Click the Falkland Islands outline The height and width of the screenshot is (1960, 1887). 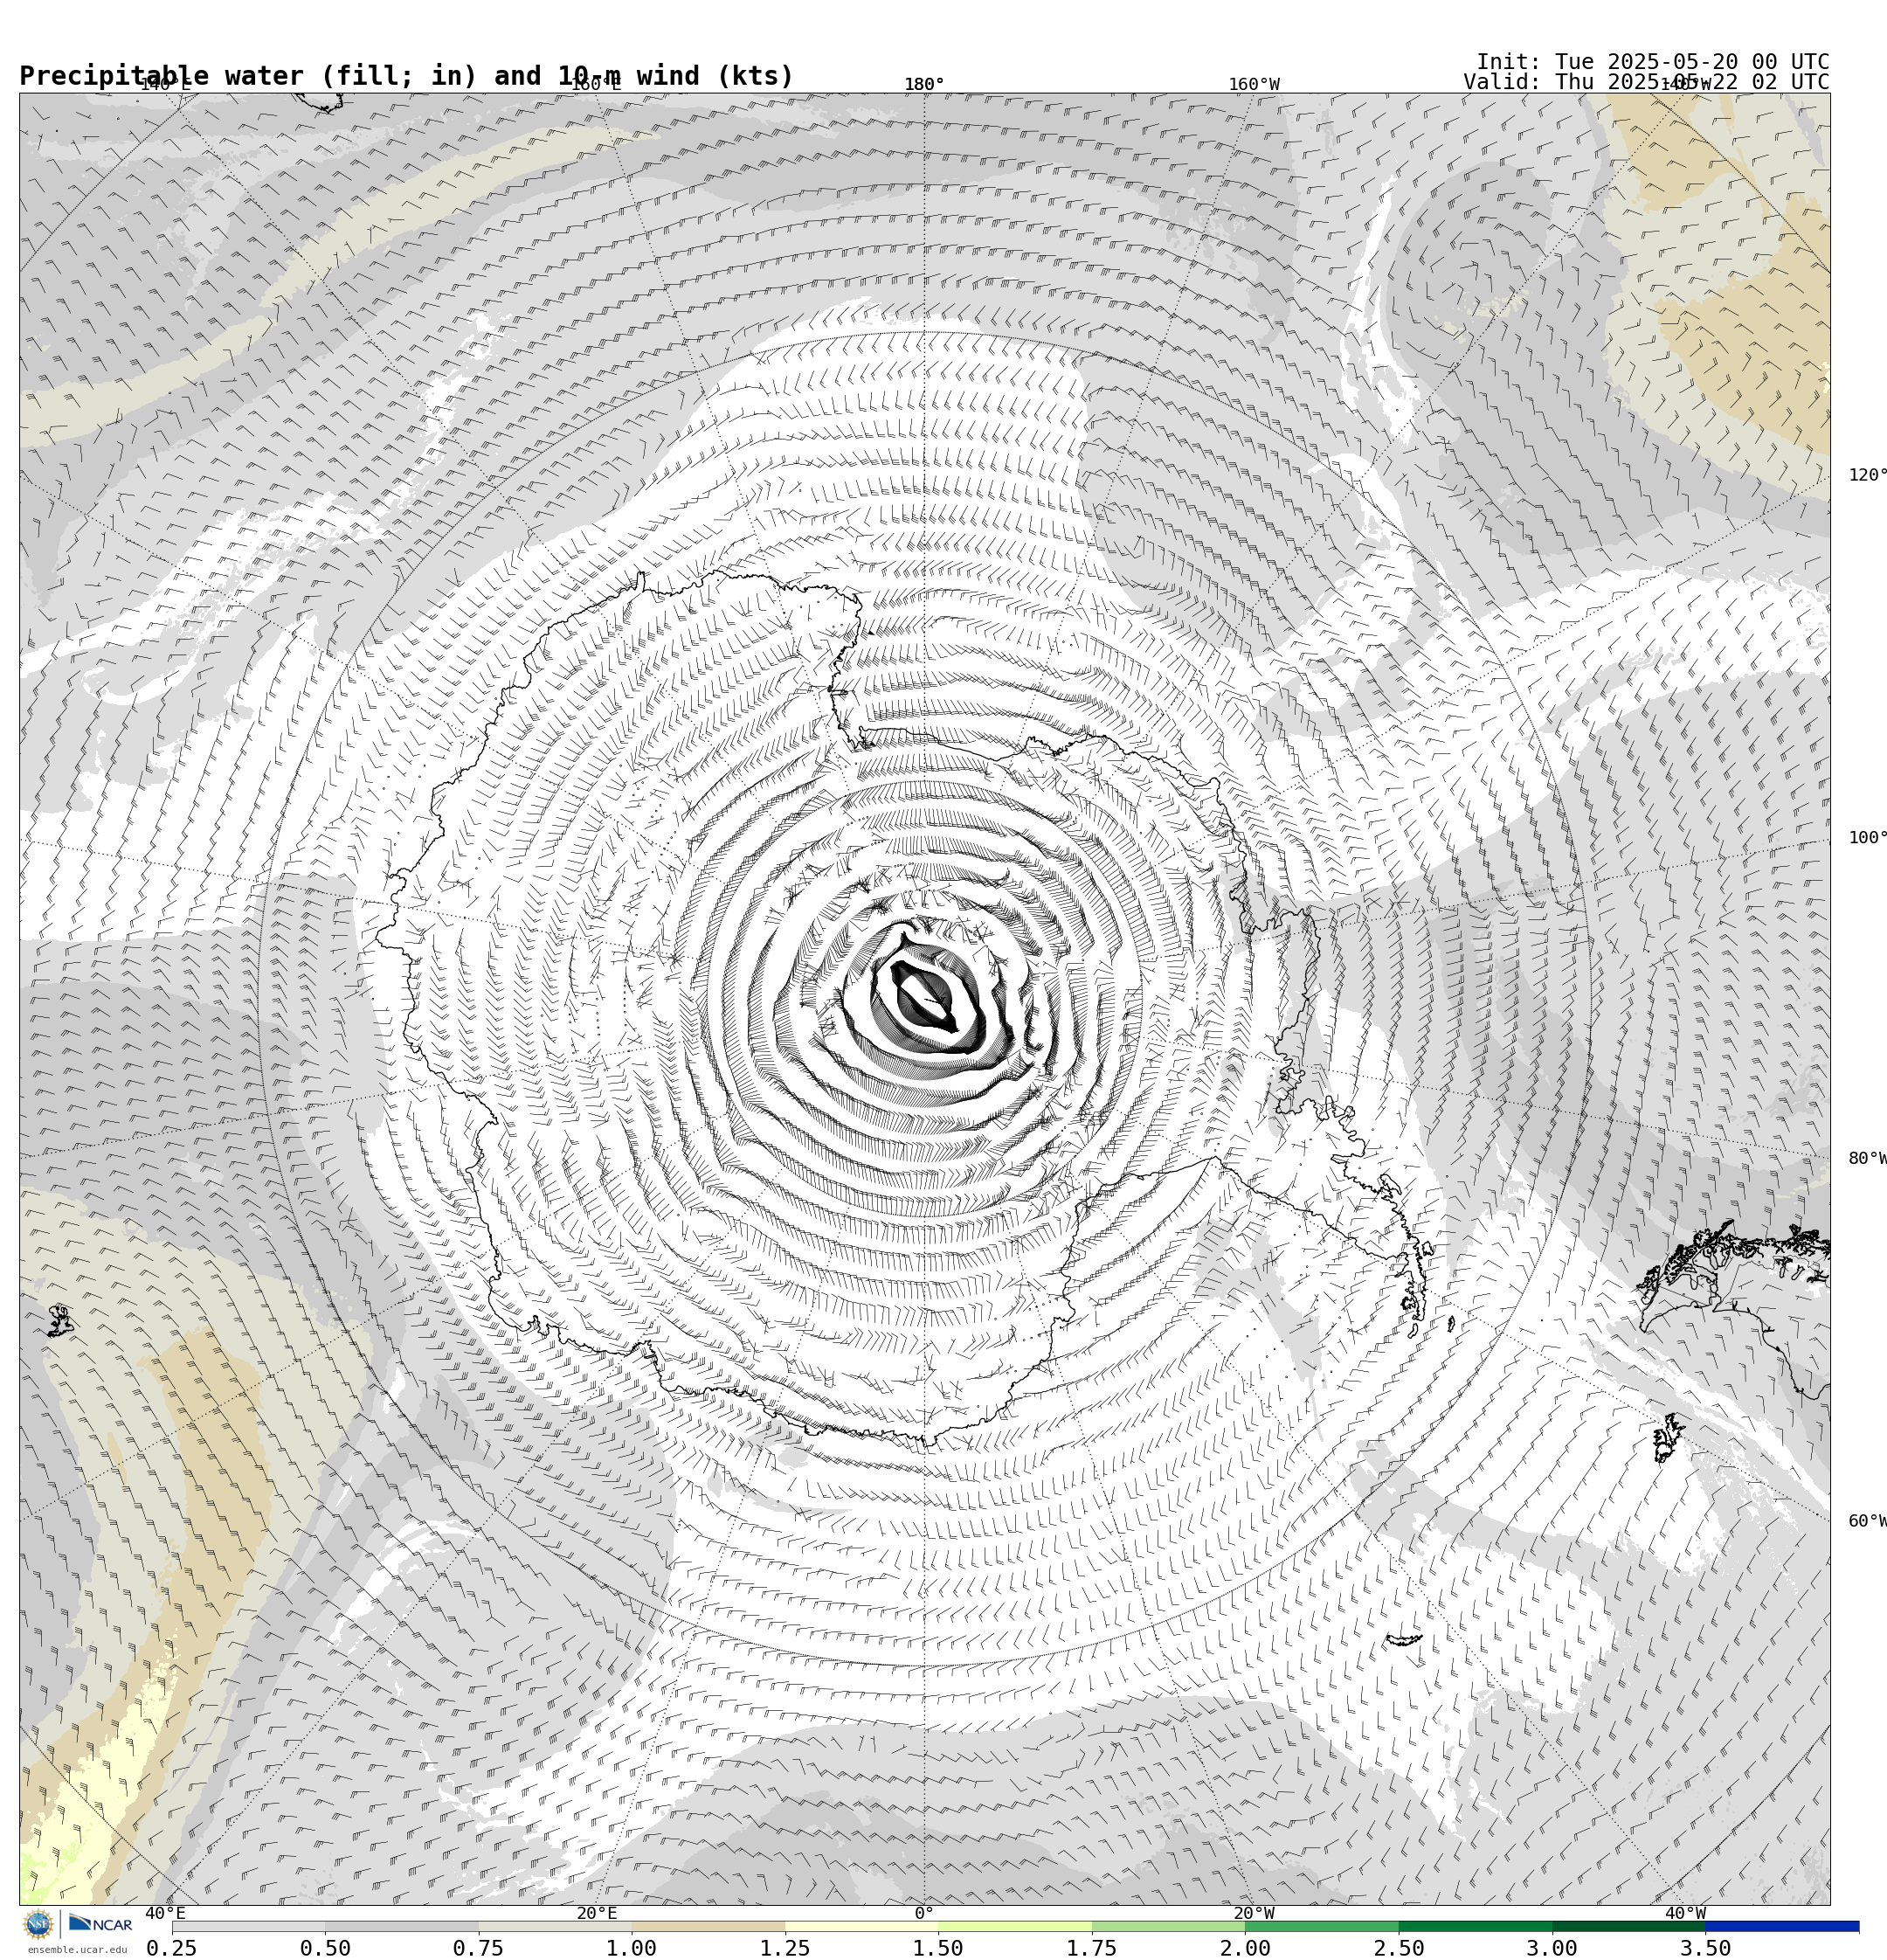[1667, 1438]
